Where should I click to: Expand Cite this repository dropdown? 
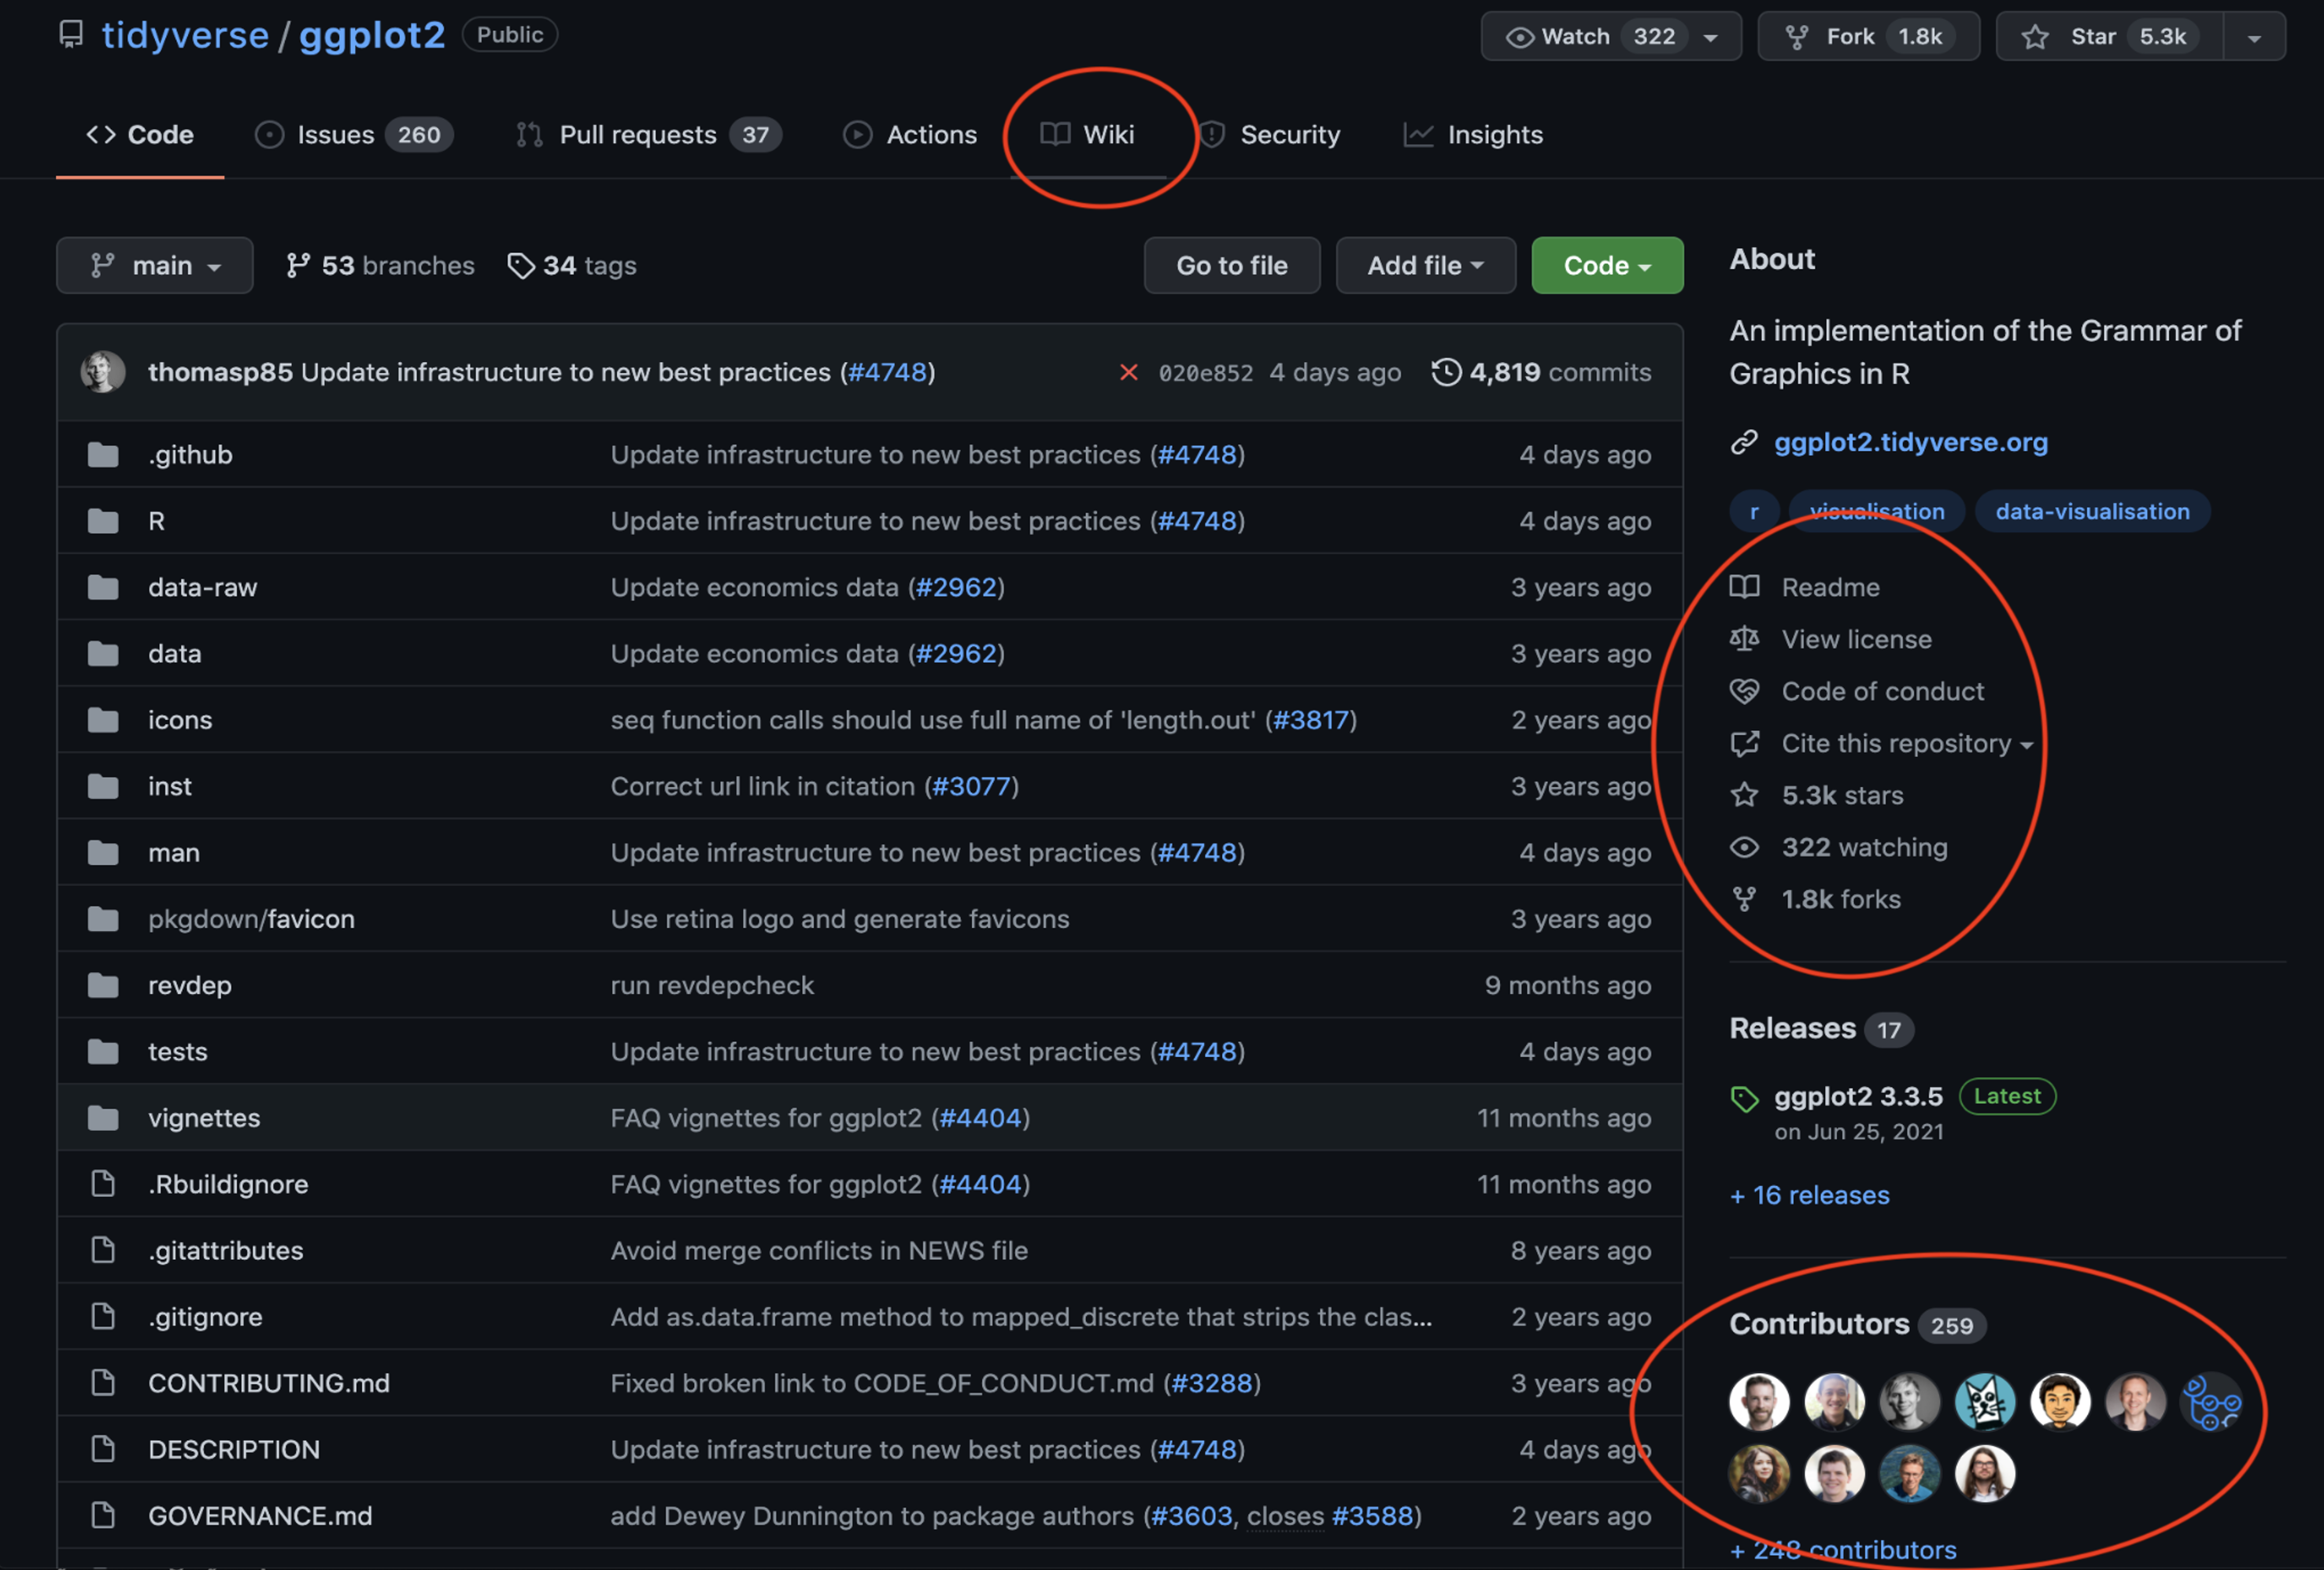point(1907,744)
